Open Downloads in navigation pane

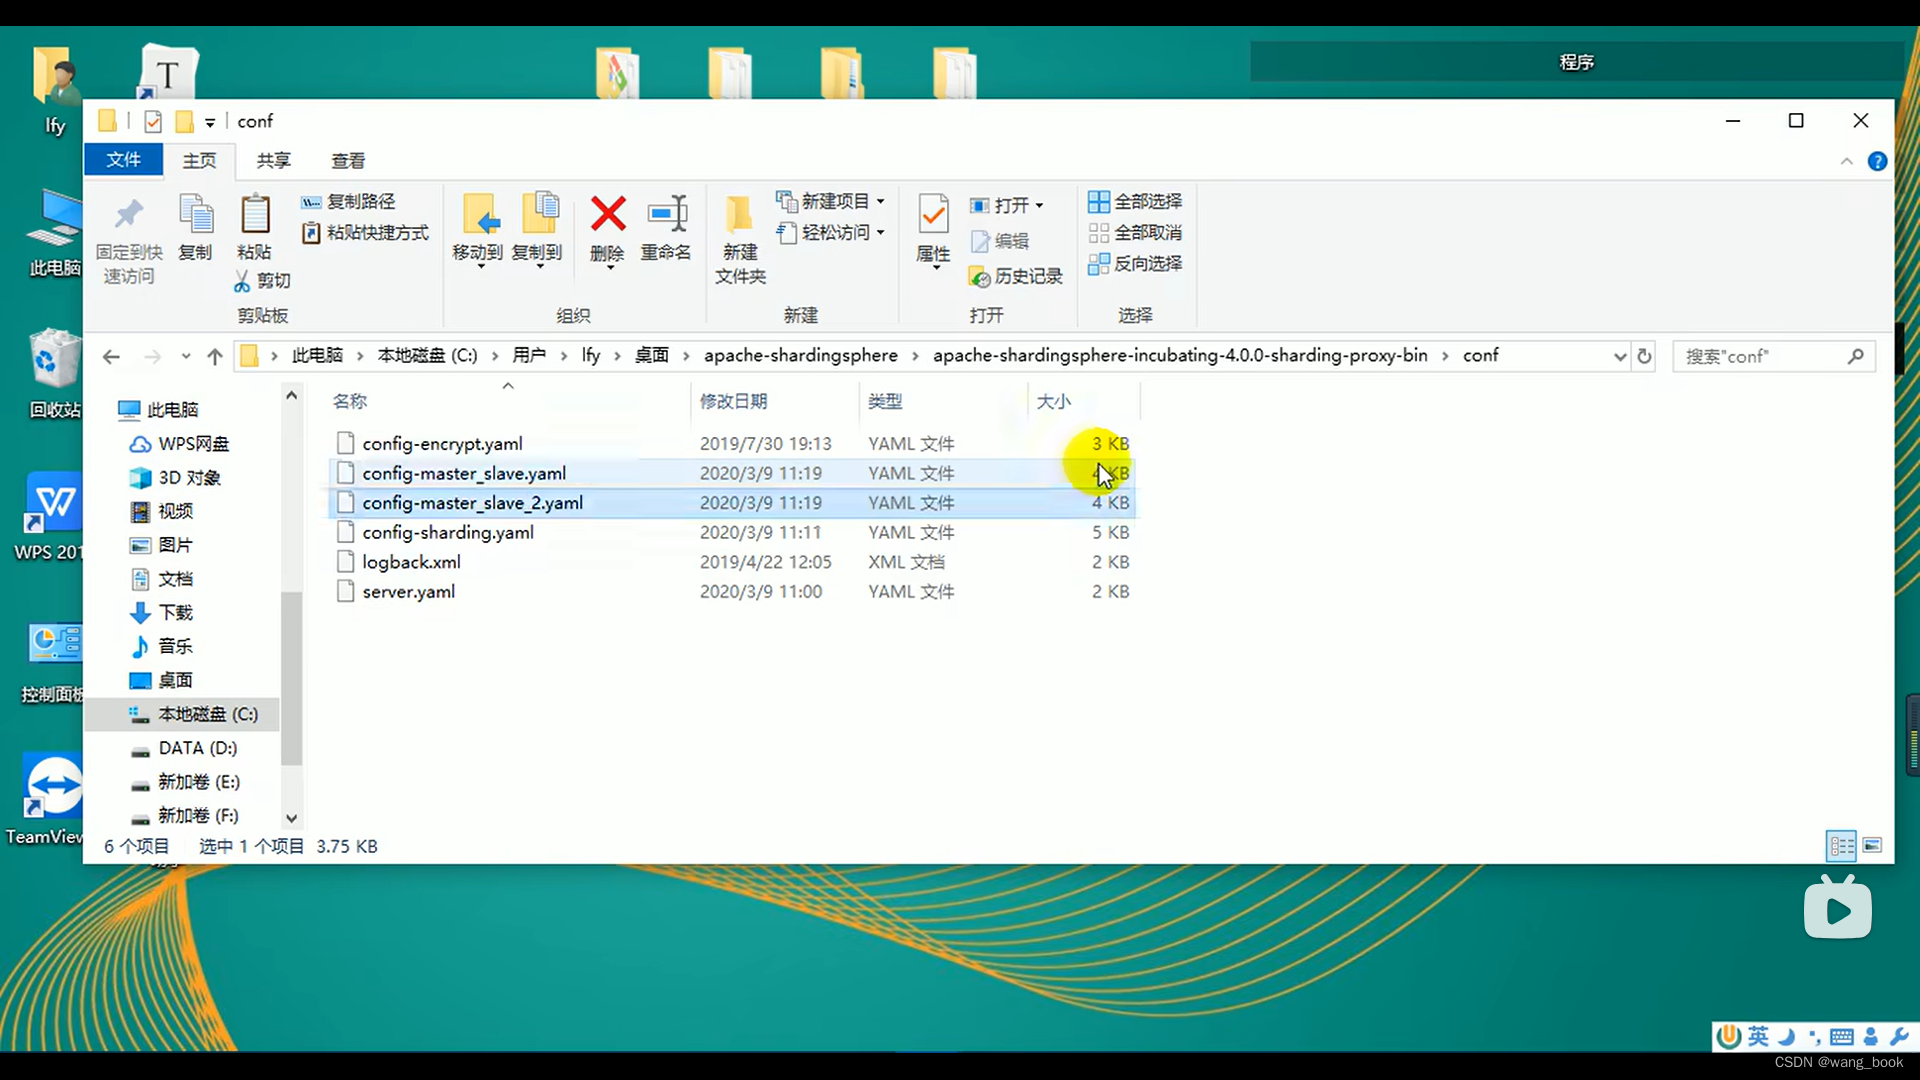[162, 612]
